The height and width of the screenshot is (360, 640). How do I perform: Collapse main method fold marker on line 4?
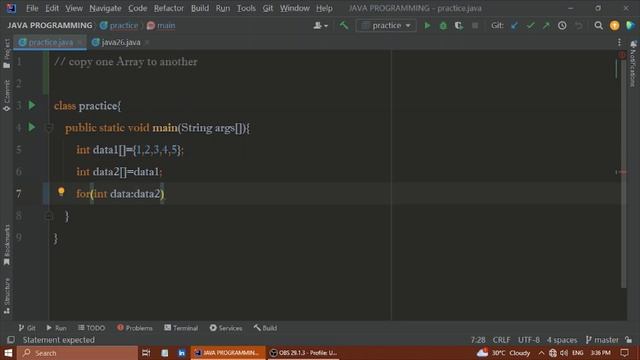49,128
